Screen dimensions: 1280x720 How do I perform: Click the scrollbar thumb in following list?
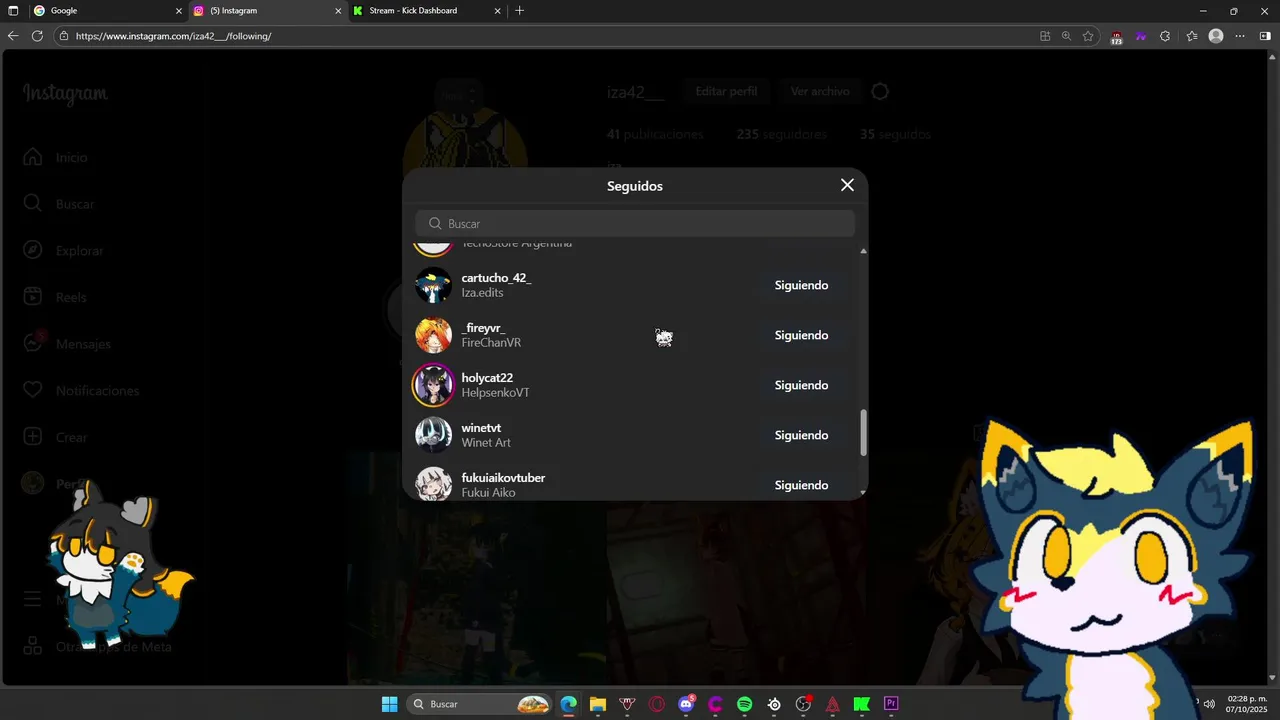point(864,432)
